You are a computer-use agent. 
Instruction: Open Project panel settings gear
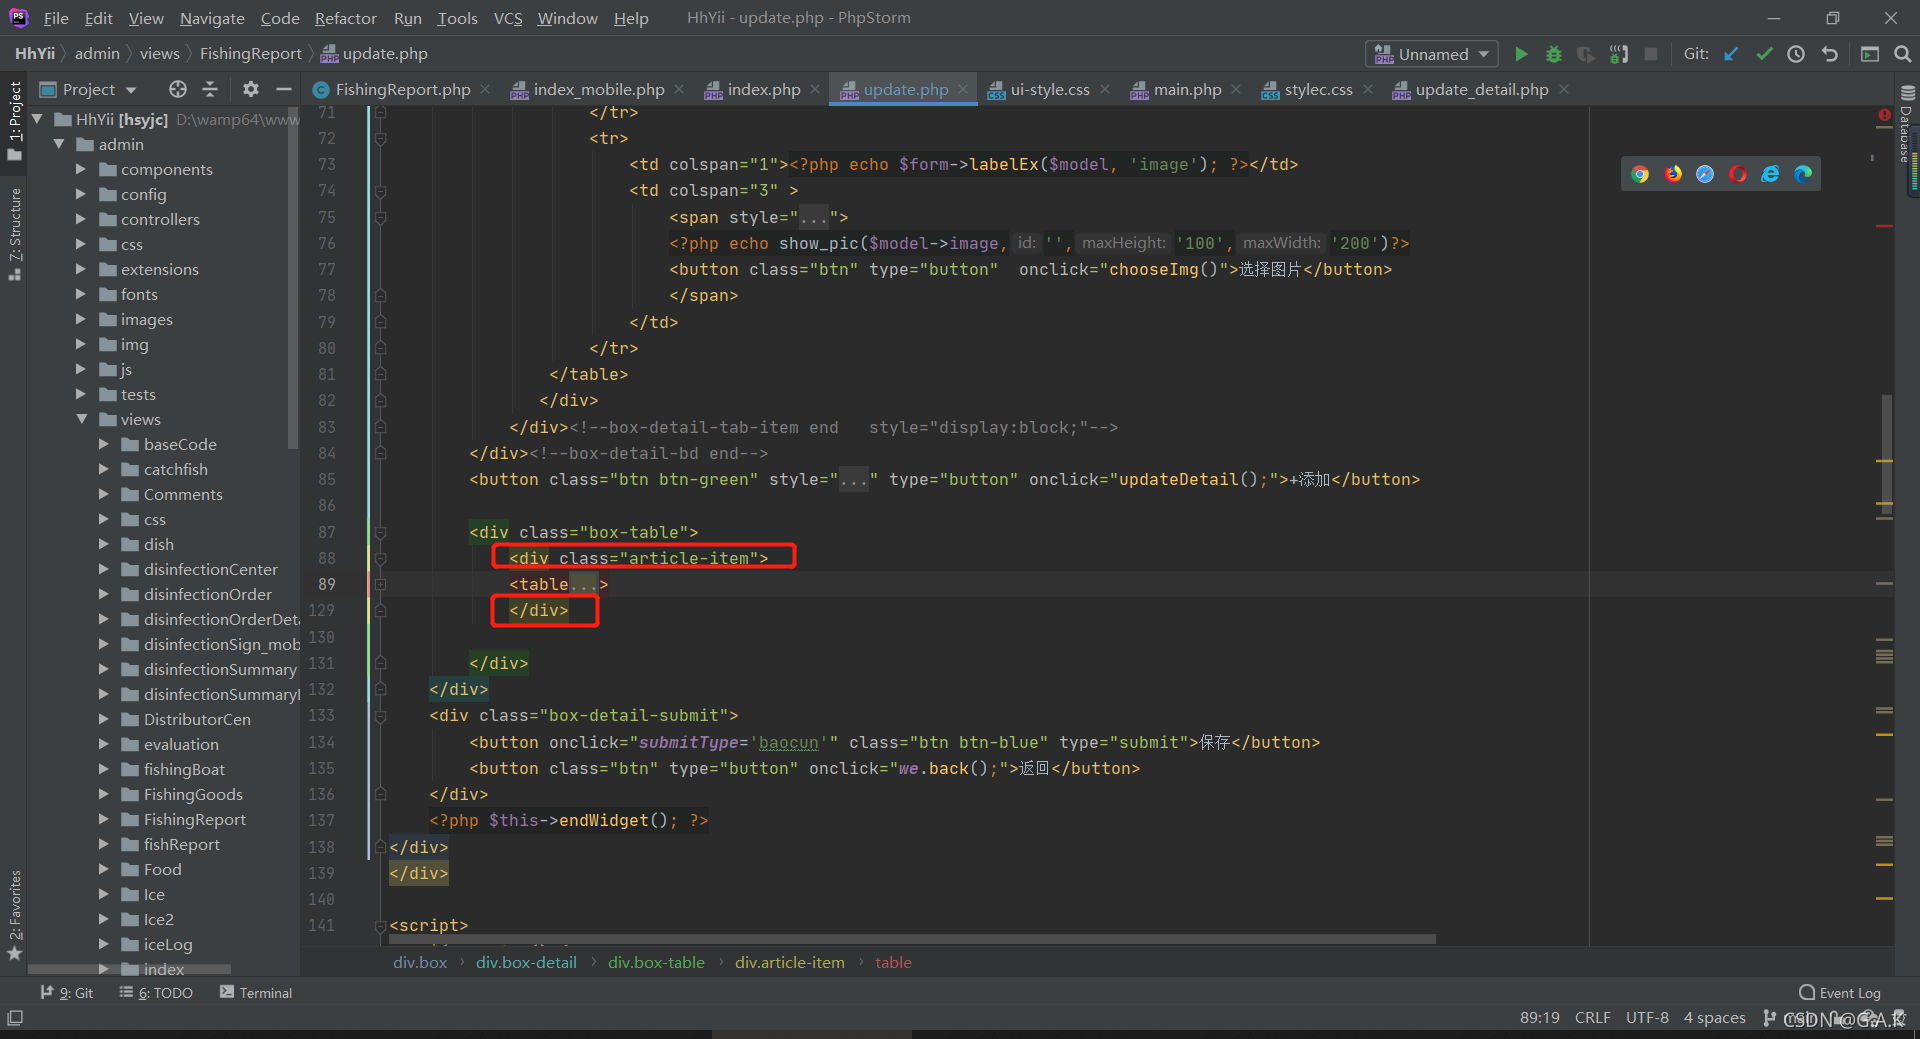click(250, 89)
